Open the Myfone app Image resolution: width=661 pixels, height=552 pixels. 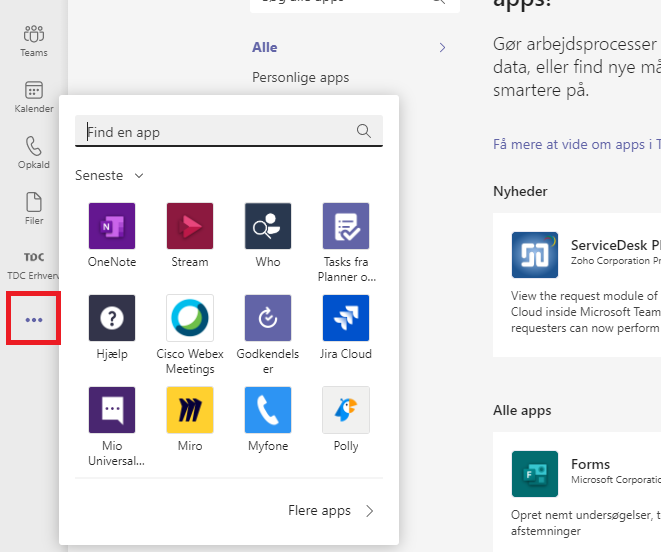pyautogui.click(x=268, y=419)
